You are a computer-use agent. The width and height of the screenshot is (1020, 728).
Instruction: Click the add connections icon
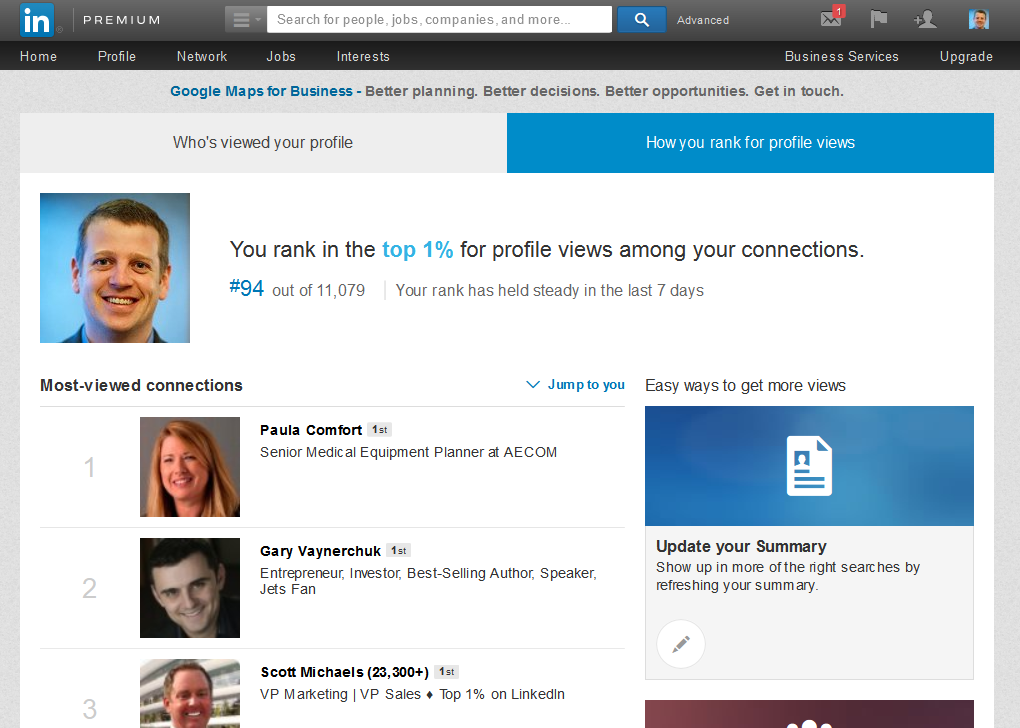click(x=925, y=19)
